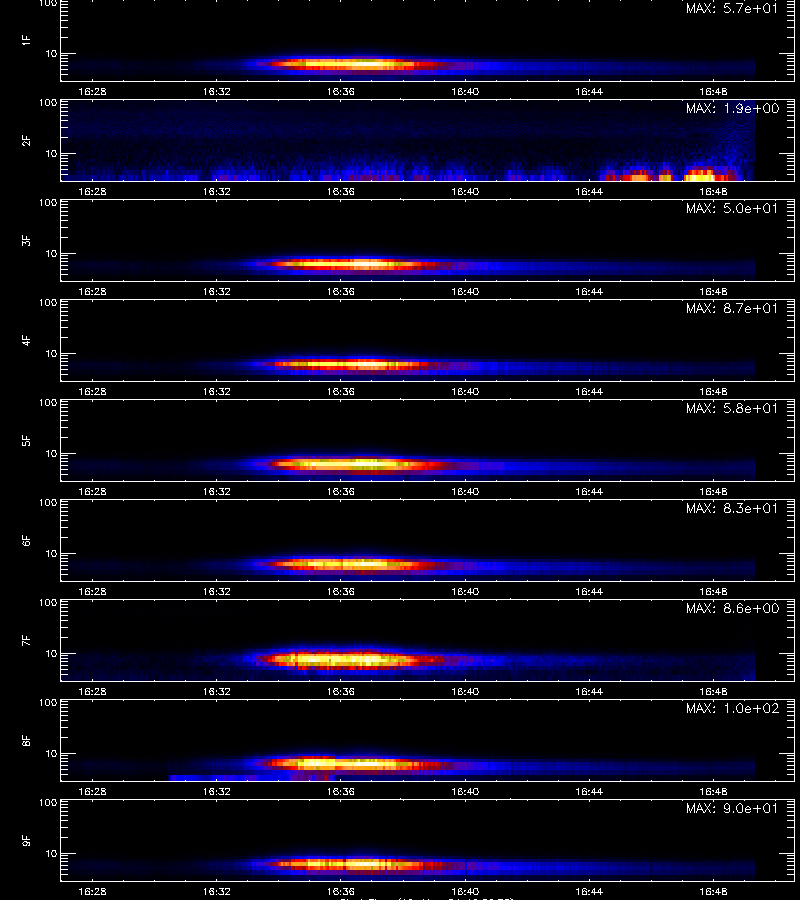The width and height of the screenshot is (800, 900).
Task: Click the 7F panel axis label
Action: (26, 641)
